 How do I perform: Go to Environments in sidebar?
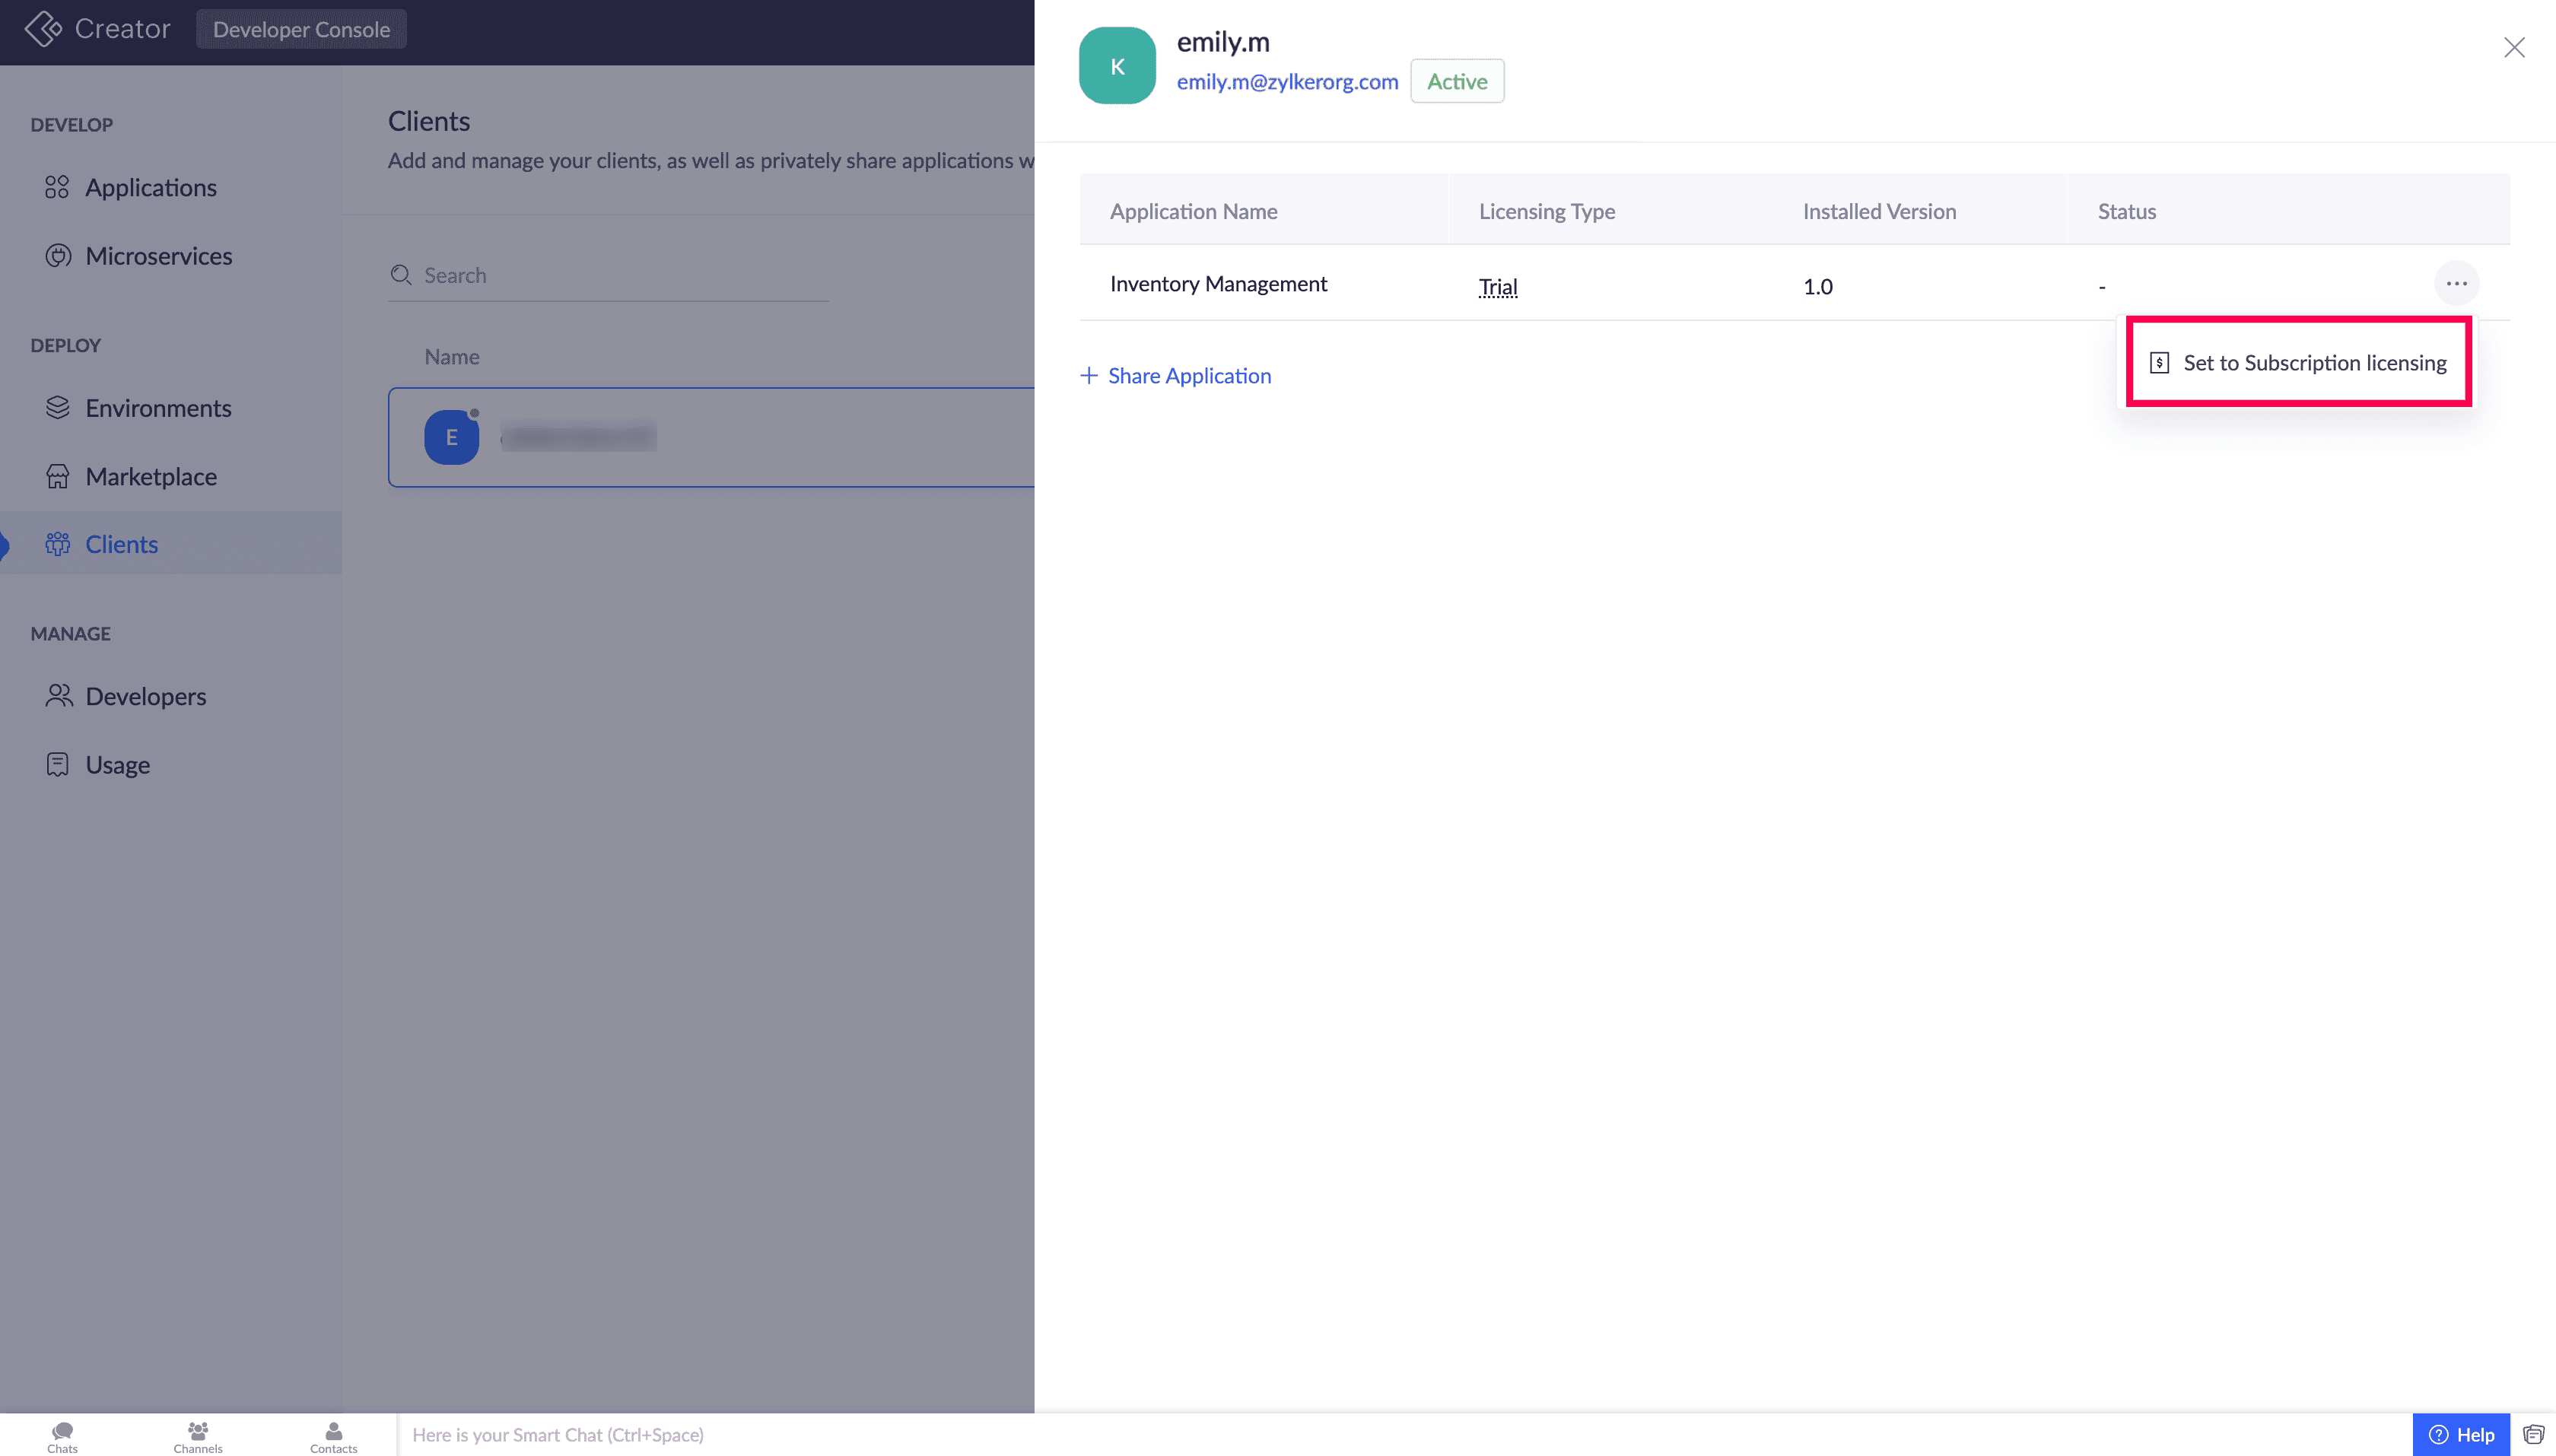click(x=158, y=408)
